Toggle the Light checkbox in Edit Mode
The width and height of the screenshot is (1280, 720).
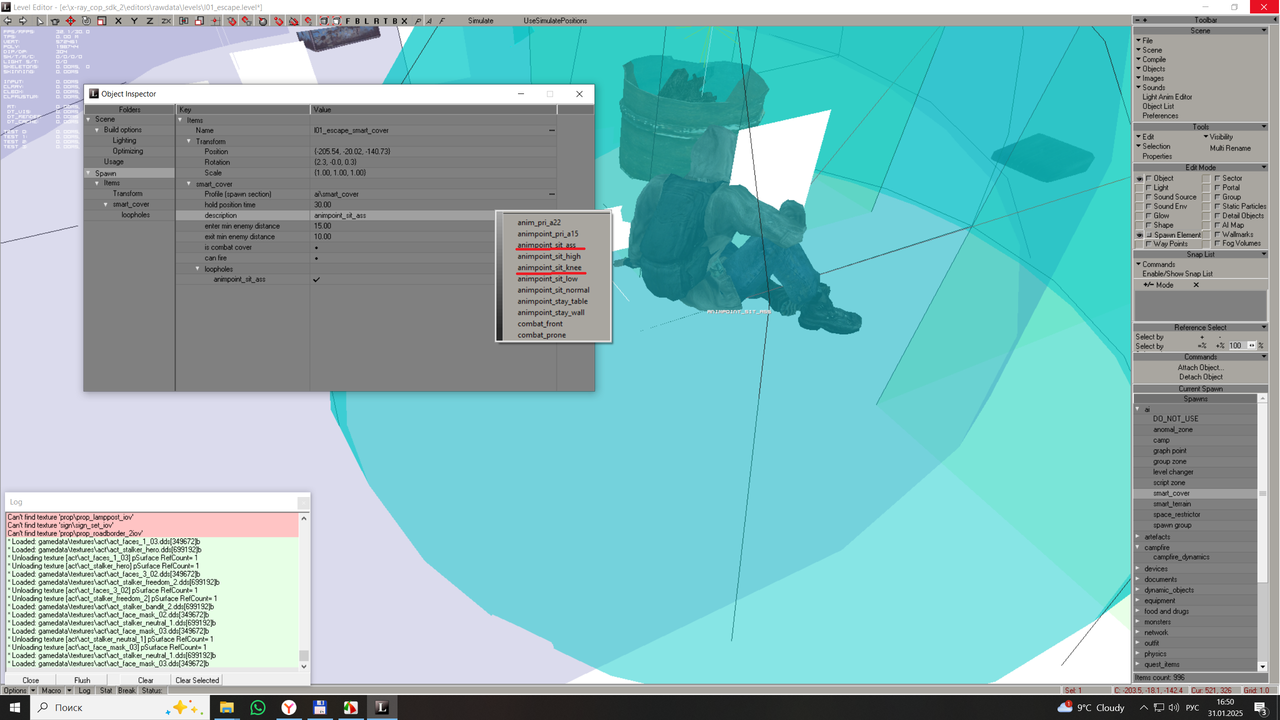[x=1148, y=187]
